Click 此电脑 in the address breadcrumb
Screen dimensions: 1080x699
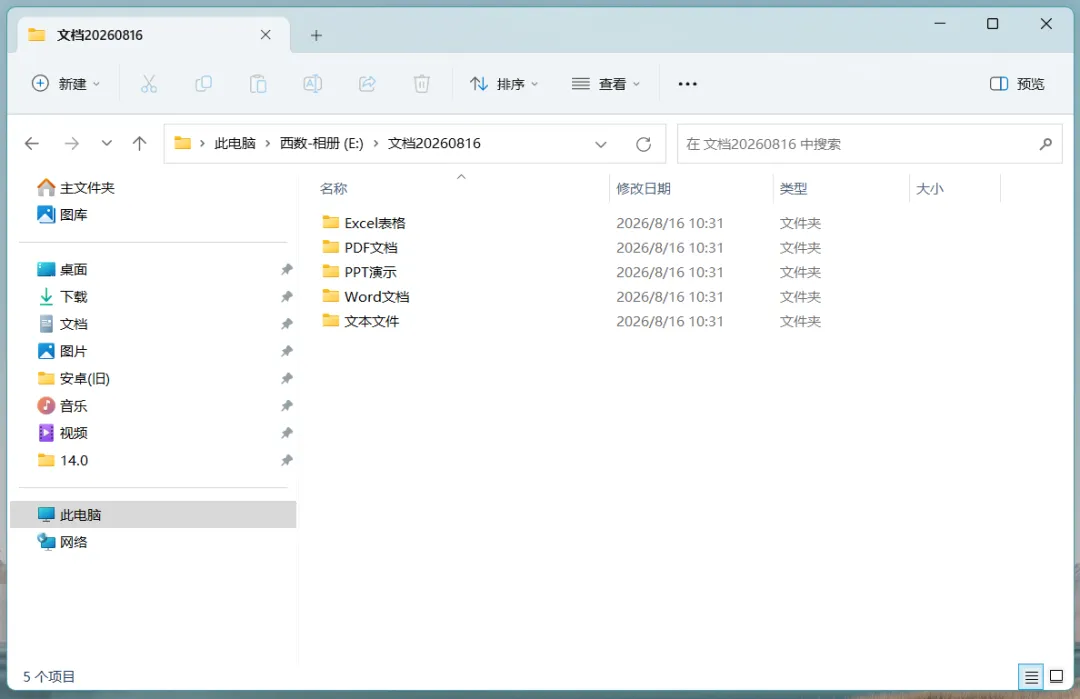pyautogui.click(x=235, y=143)
